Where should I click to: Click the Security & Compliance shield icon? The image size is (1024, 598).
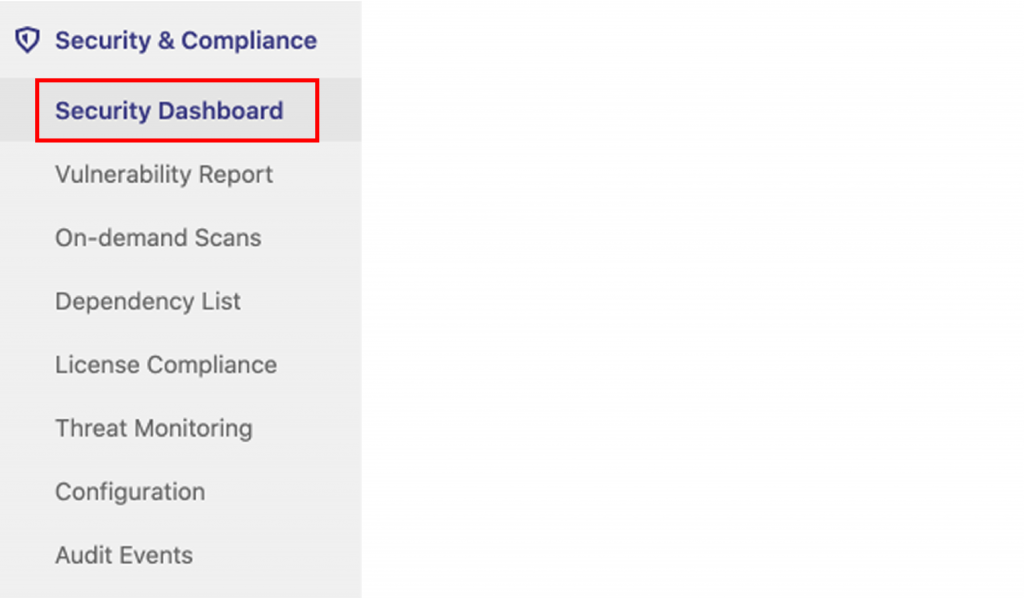[x=27, y=41]
